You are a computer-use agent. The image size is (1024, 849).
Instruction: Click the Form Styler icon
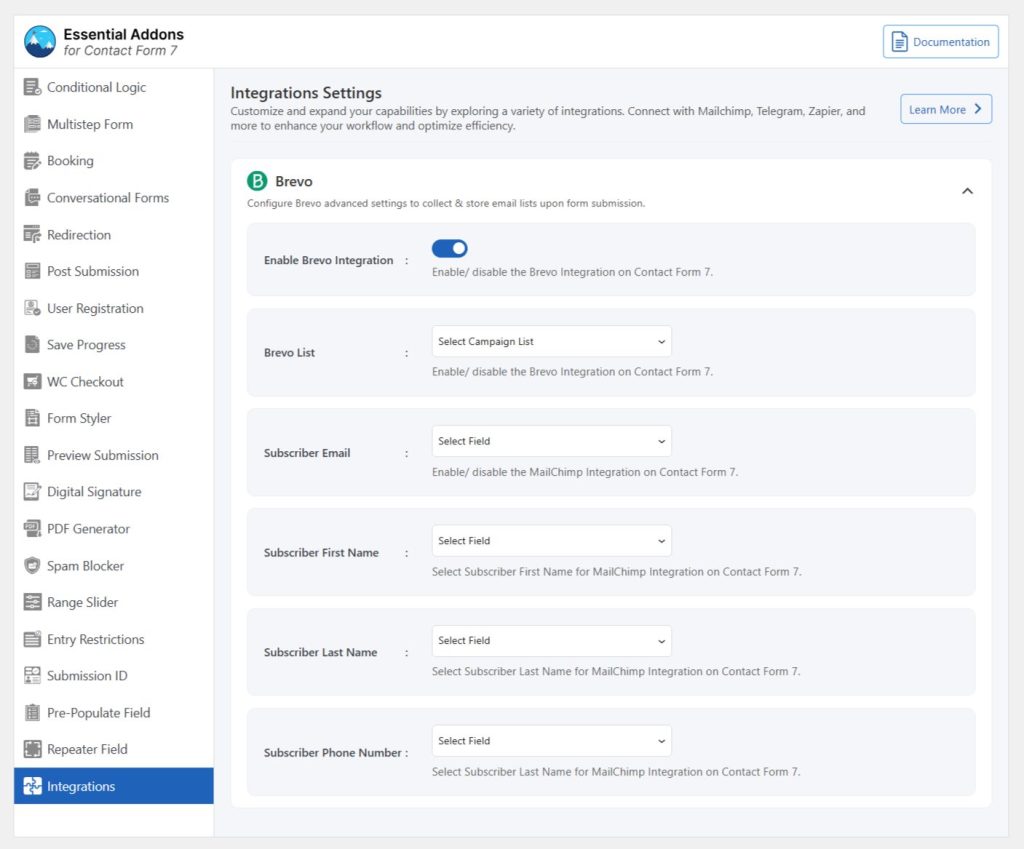(32, 418)
